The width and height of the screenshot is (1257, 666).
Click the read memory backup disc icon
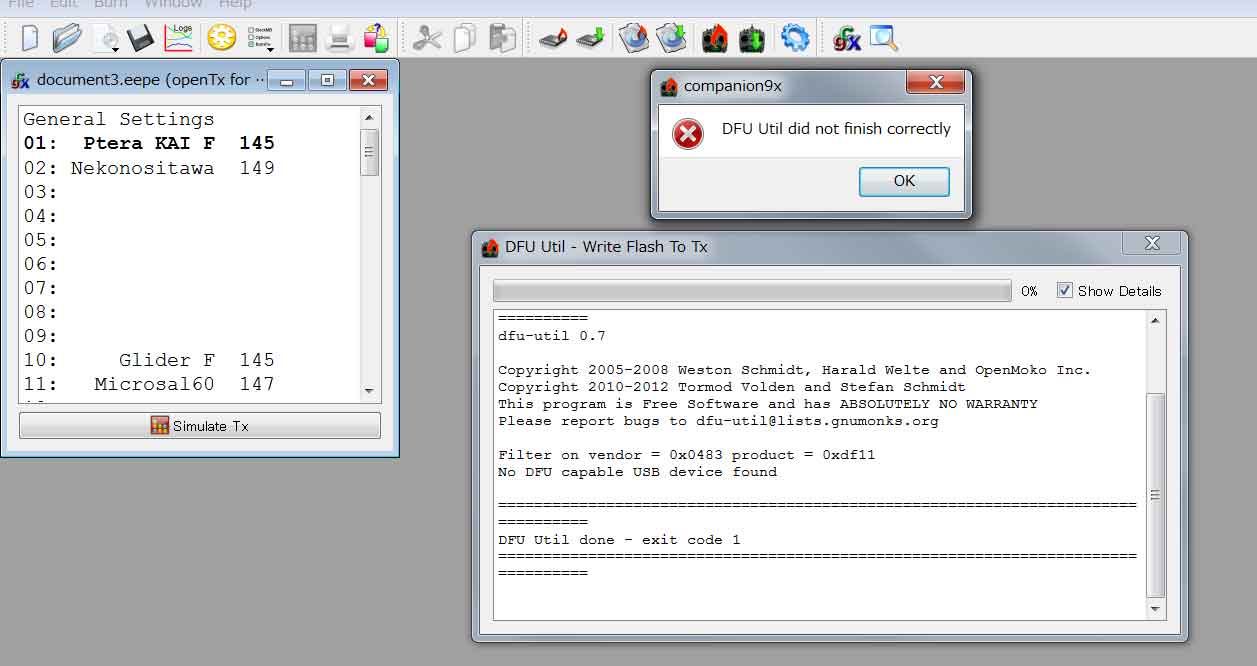click(x=633, y=39)
